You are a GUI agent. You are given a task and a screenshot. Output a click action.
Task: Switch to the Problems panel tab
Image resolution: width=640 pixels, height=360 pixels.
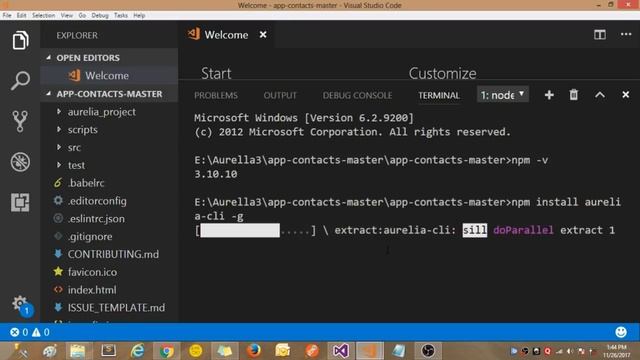point(216,96)
